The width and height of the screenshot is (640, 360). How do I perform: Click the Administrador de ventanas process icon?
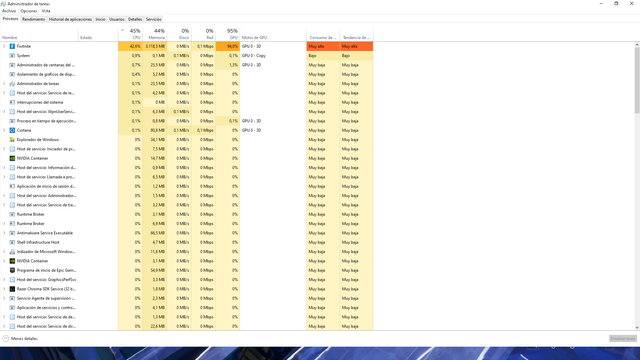(x=12, y=65)
